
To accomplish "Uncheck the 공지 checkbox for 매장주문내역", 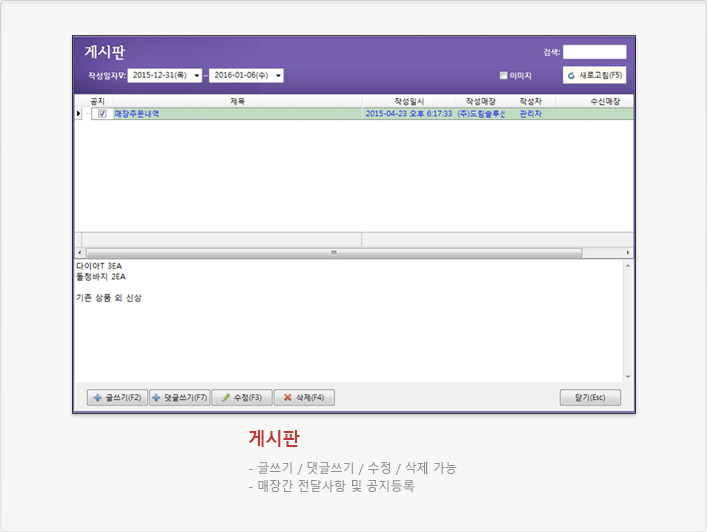I will pos(102,114).
